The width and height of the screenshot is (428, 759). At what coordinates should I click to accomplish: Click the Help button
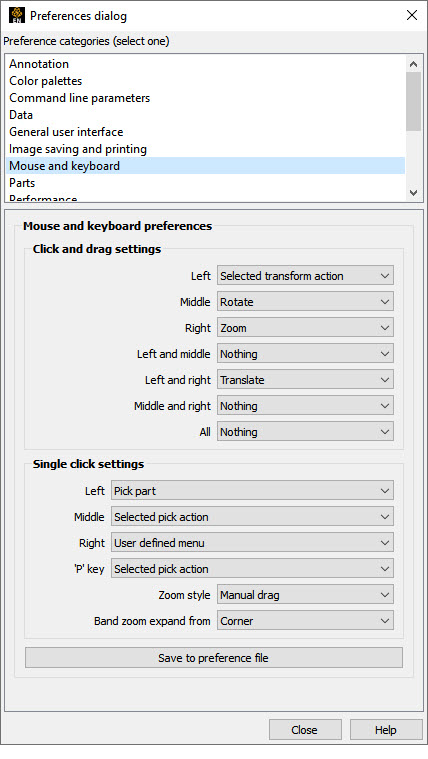point(386,730)
